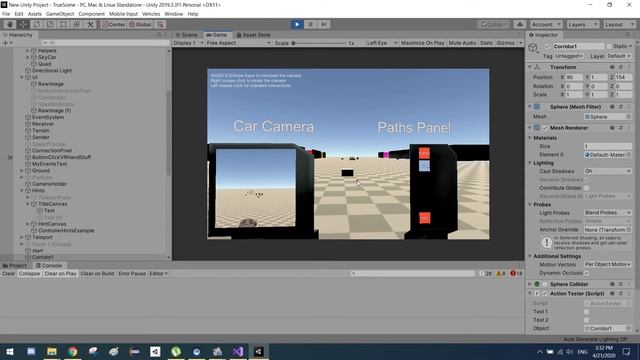Toggle Center pivot mode button
Image resolution: width=640 pixels, height=360 pixels.
(114, 24)
